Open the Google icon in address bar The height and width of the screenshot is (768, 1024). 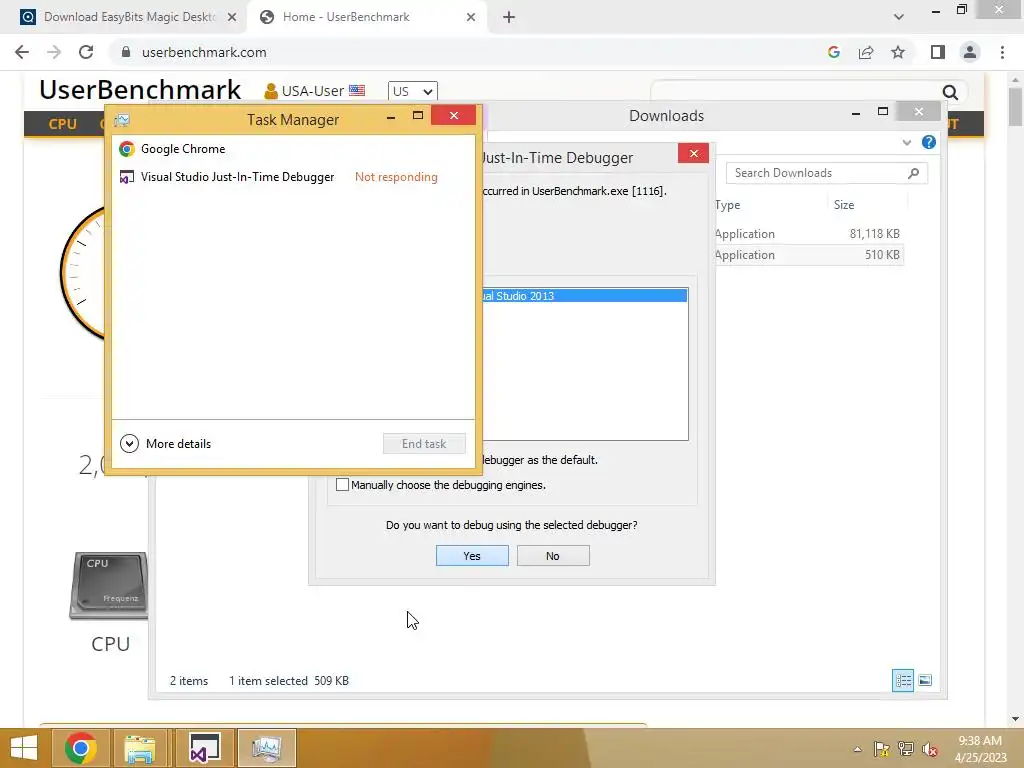833,52
